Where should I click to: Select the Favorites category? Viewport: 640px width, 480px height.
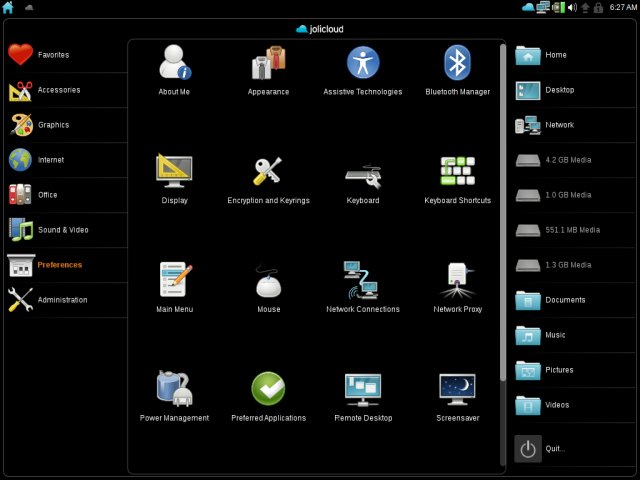54,55
